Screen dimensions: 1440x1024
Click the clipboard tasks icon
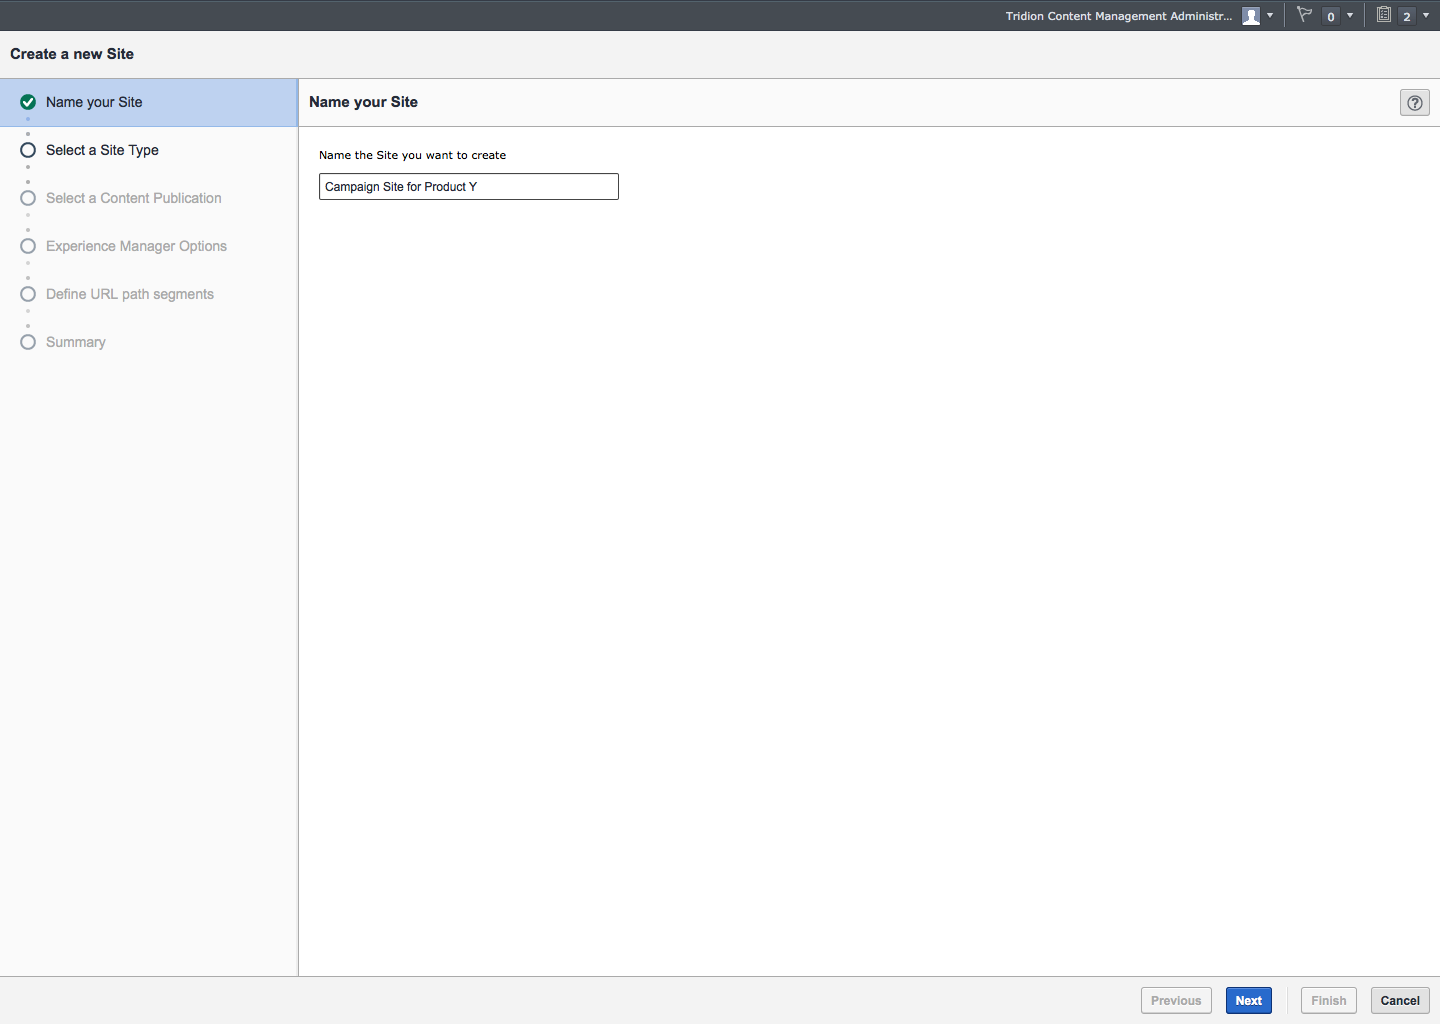pos(1384,15)
